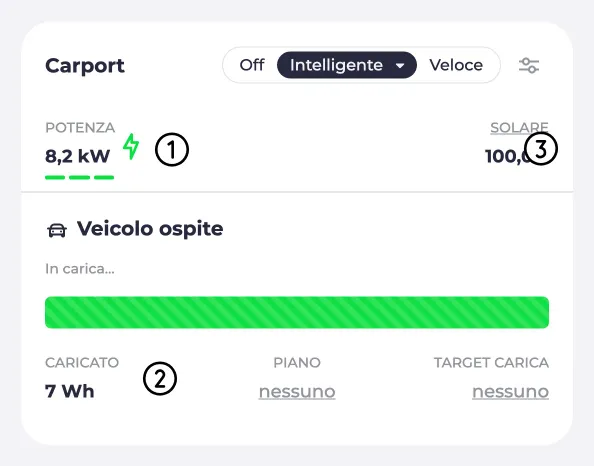
Task: Open the Veicolo ospite vehicle title
Action: click(150, 229)
